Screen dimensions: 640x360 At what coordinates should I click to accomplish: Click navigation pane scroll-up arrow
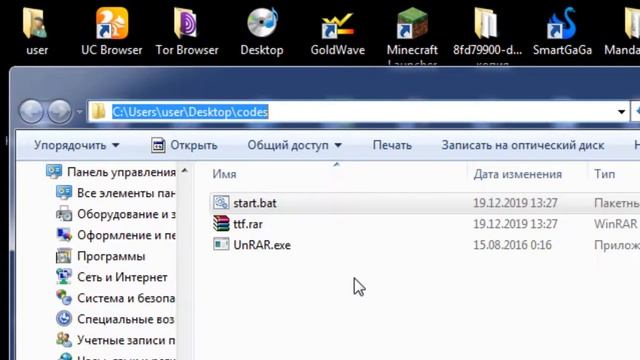pyautogui.click(x=184, y=171)
